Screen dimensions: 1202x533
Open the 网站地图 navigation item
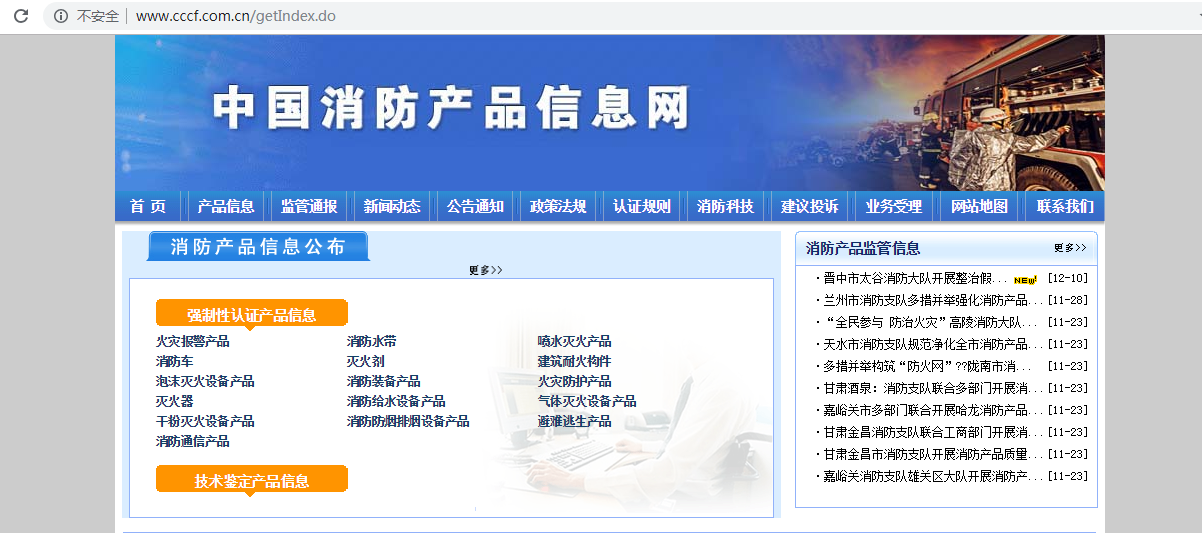pos(979,207)
